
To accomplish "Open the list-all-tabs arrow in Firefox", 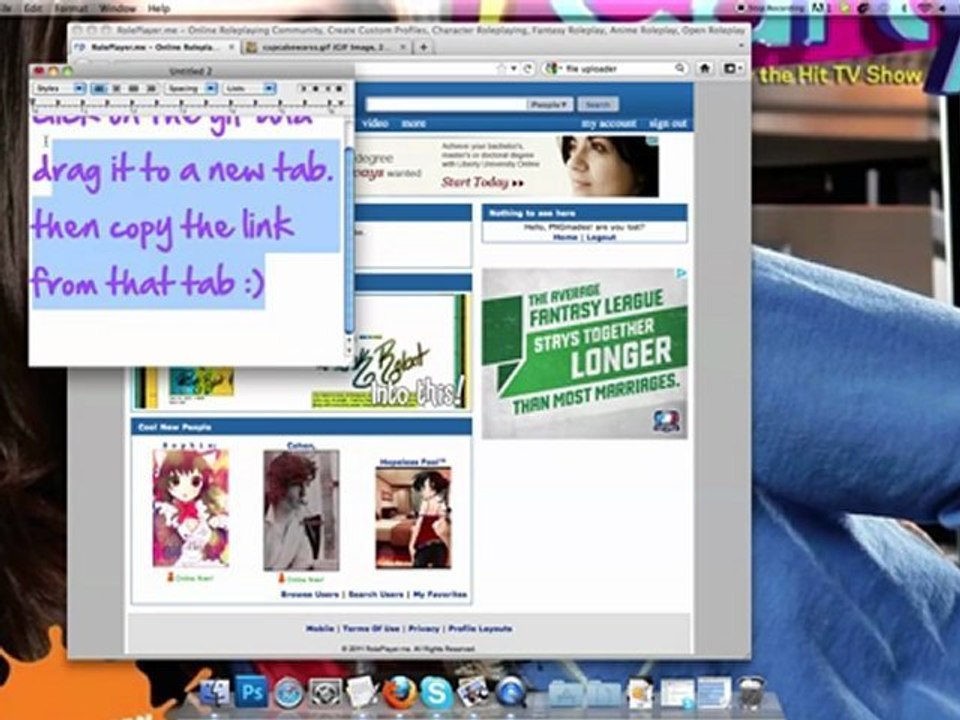I will 741,47.
